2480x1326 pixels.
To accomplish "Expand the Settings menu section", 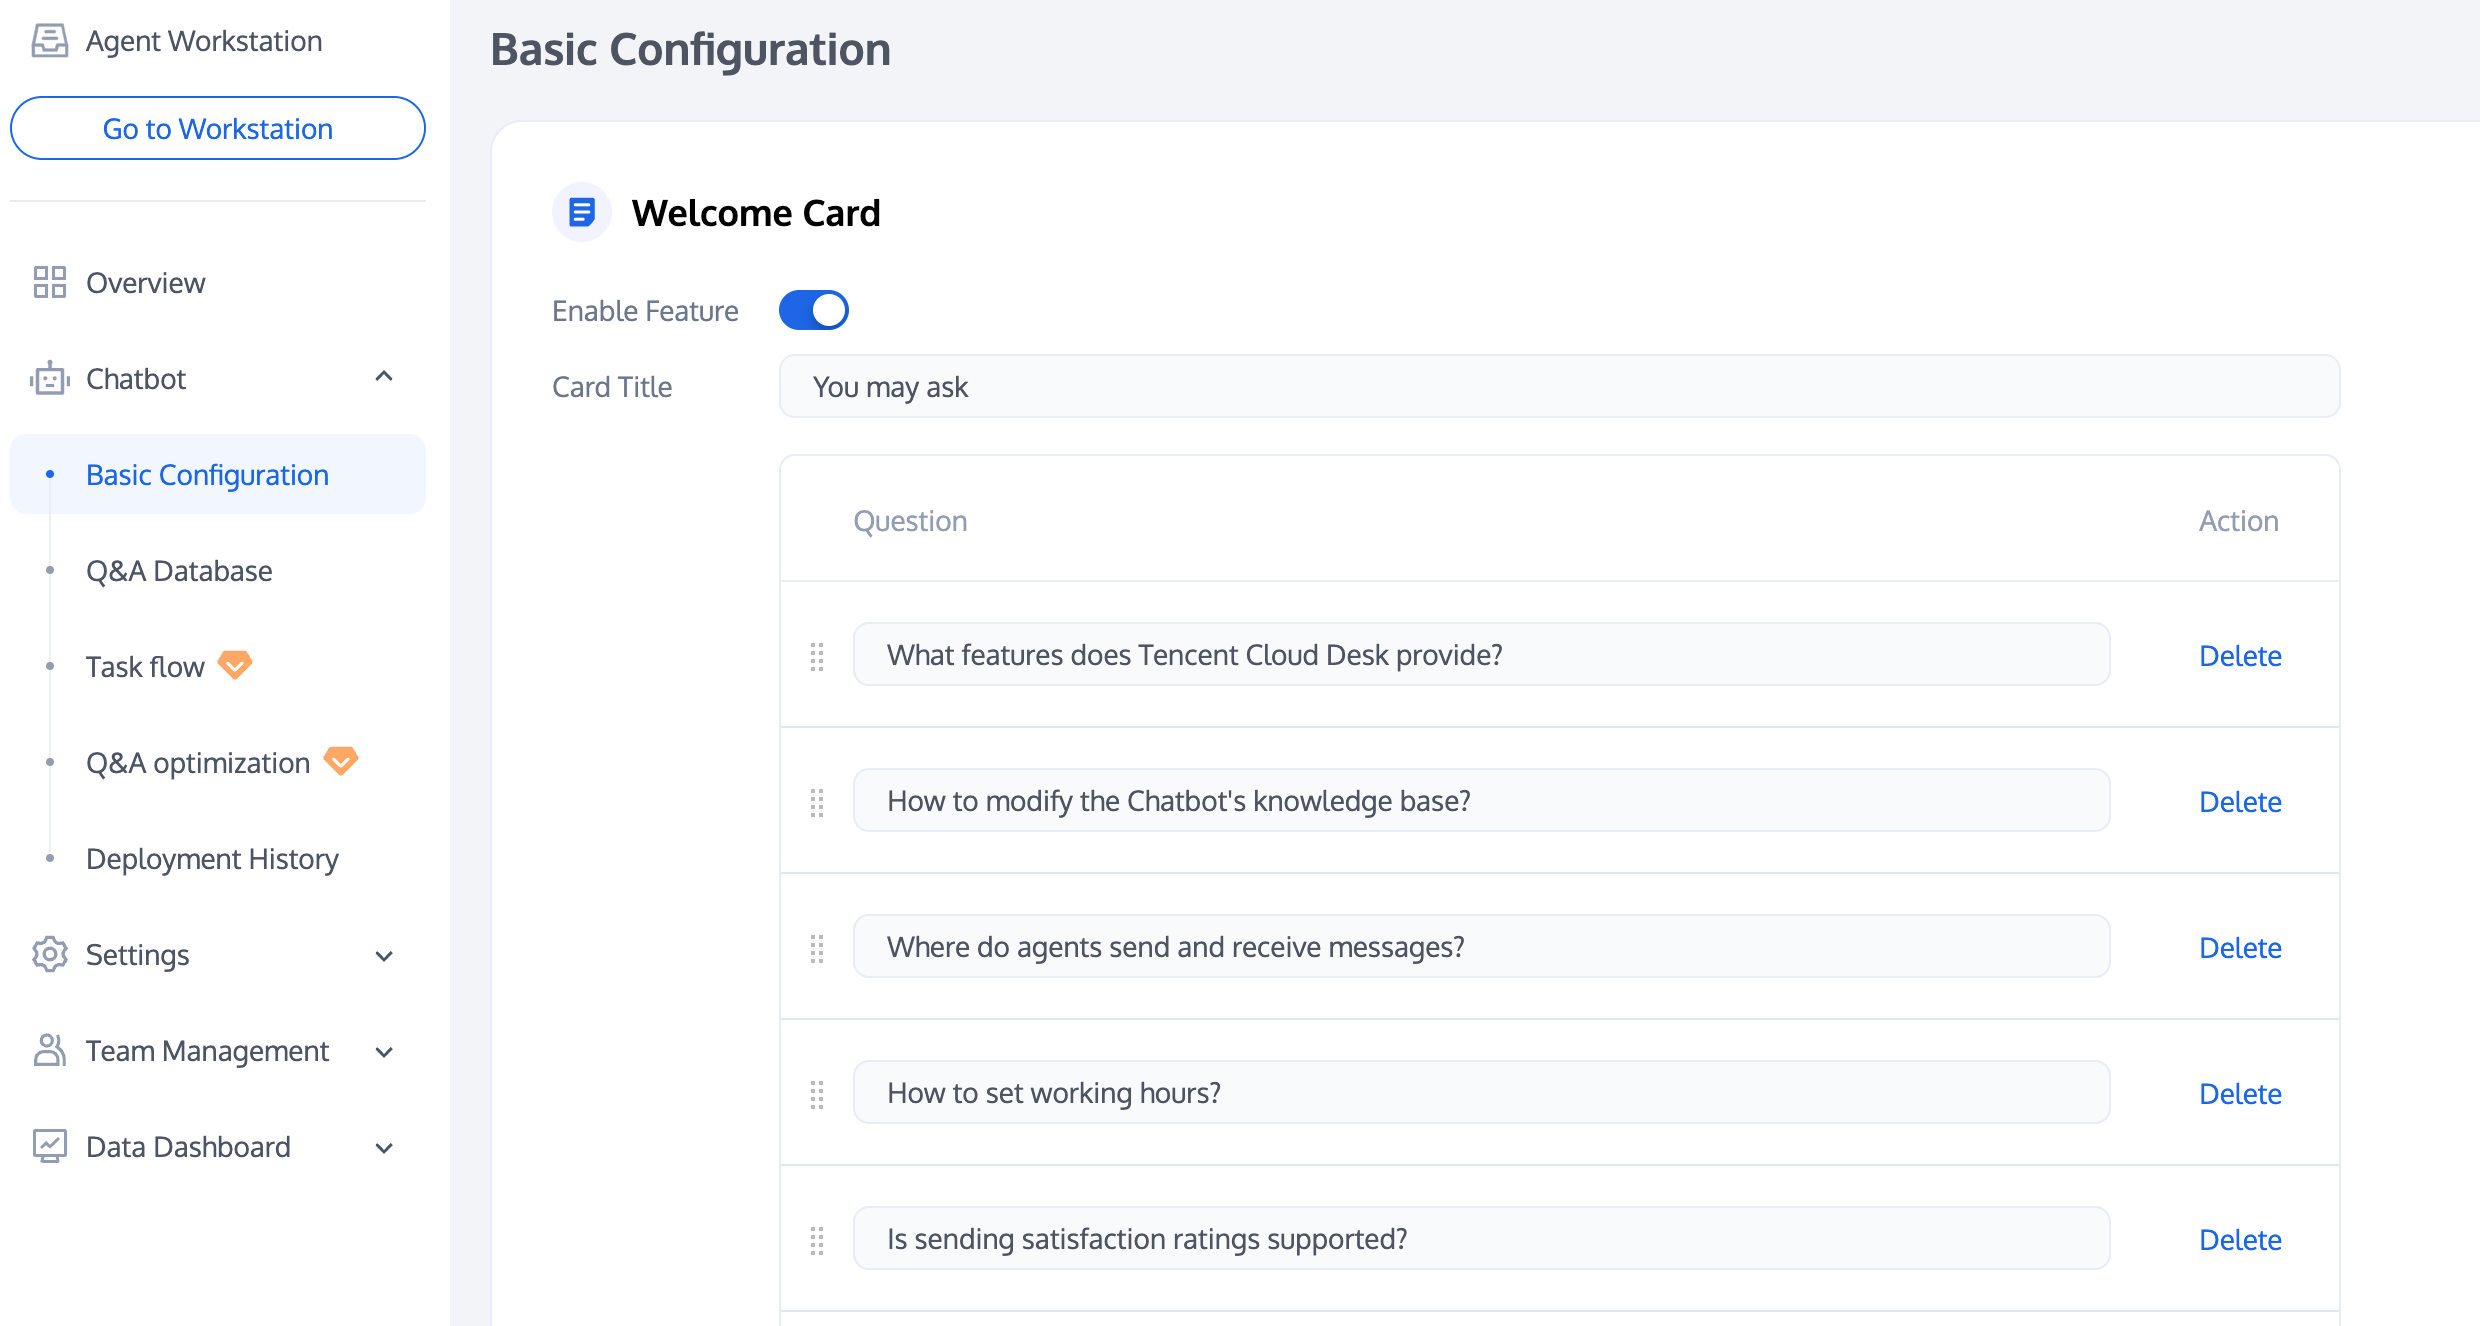I will click(384, 956).
